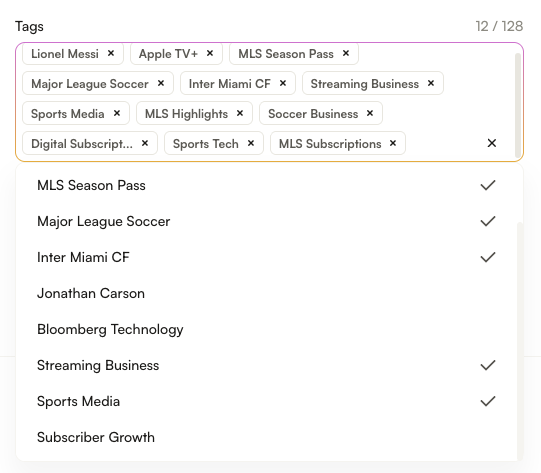Remove the Major League Soccer tag chip

pos(161,83)
